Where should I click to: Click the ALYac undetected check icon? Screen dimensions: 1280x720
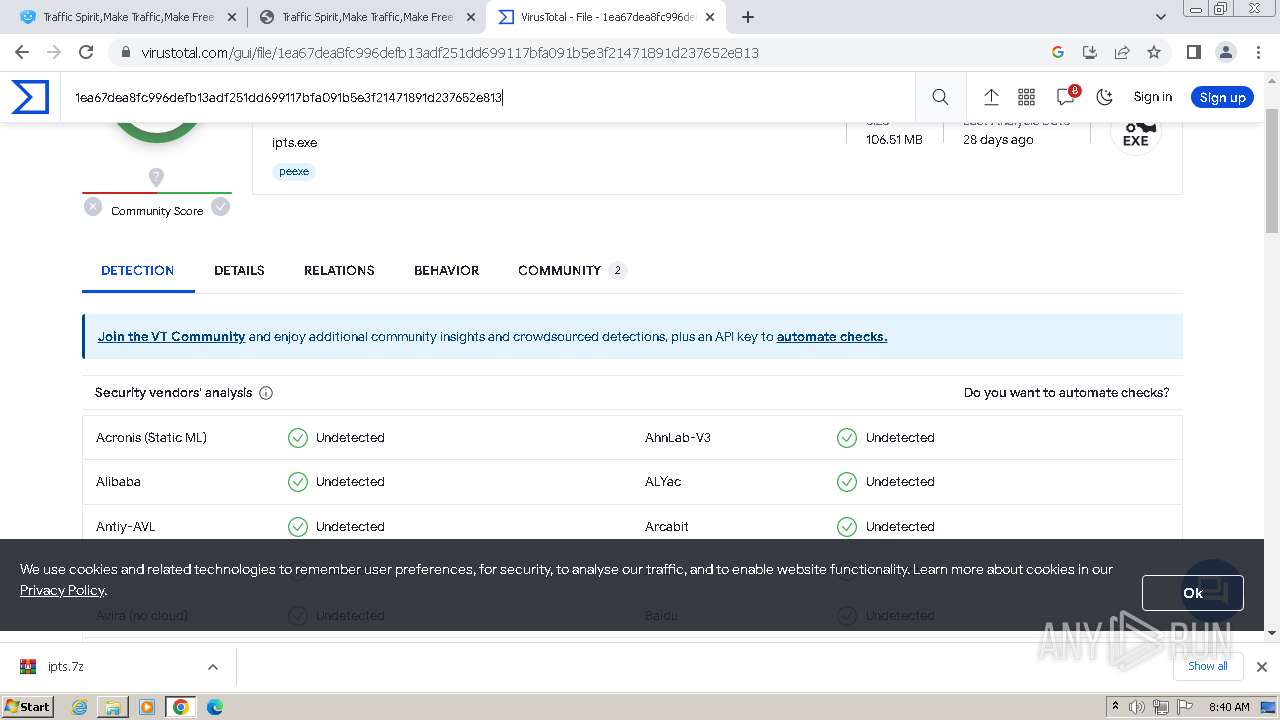[x=847, y=482]
